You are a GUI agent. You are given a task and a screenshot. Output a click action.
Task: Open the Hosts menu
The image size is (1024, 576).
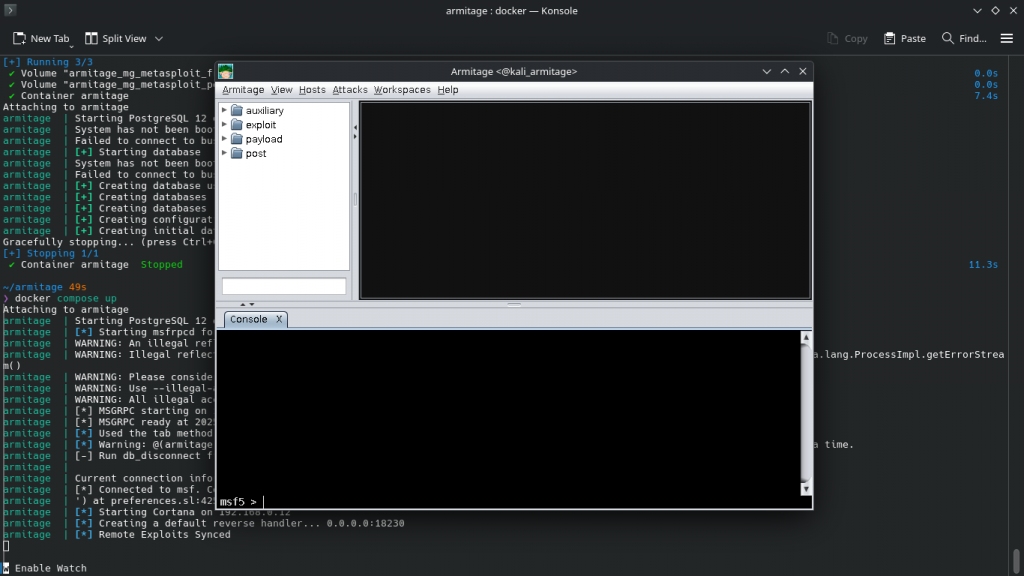312,89
